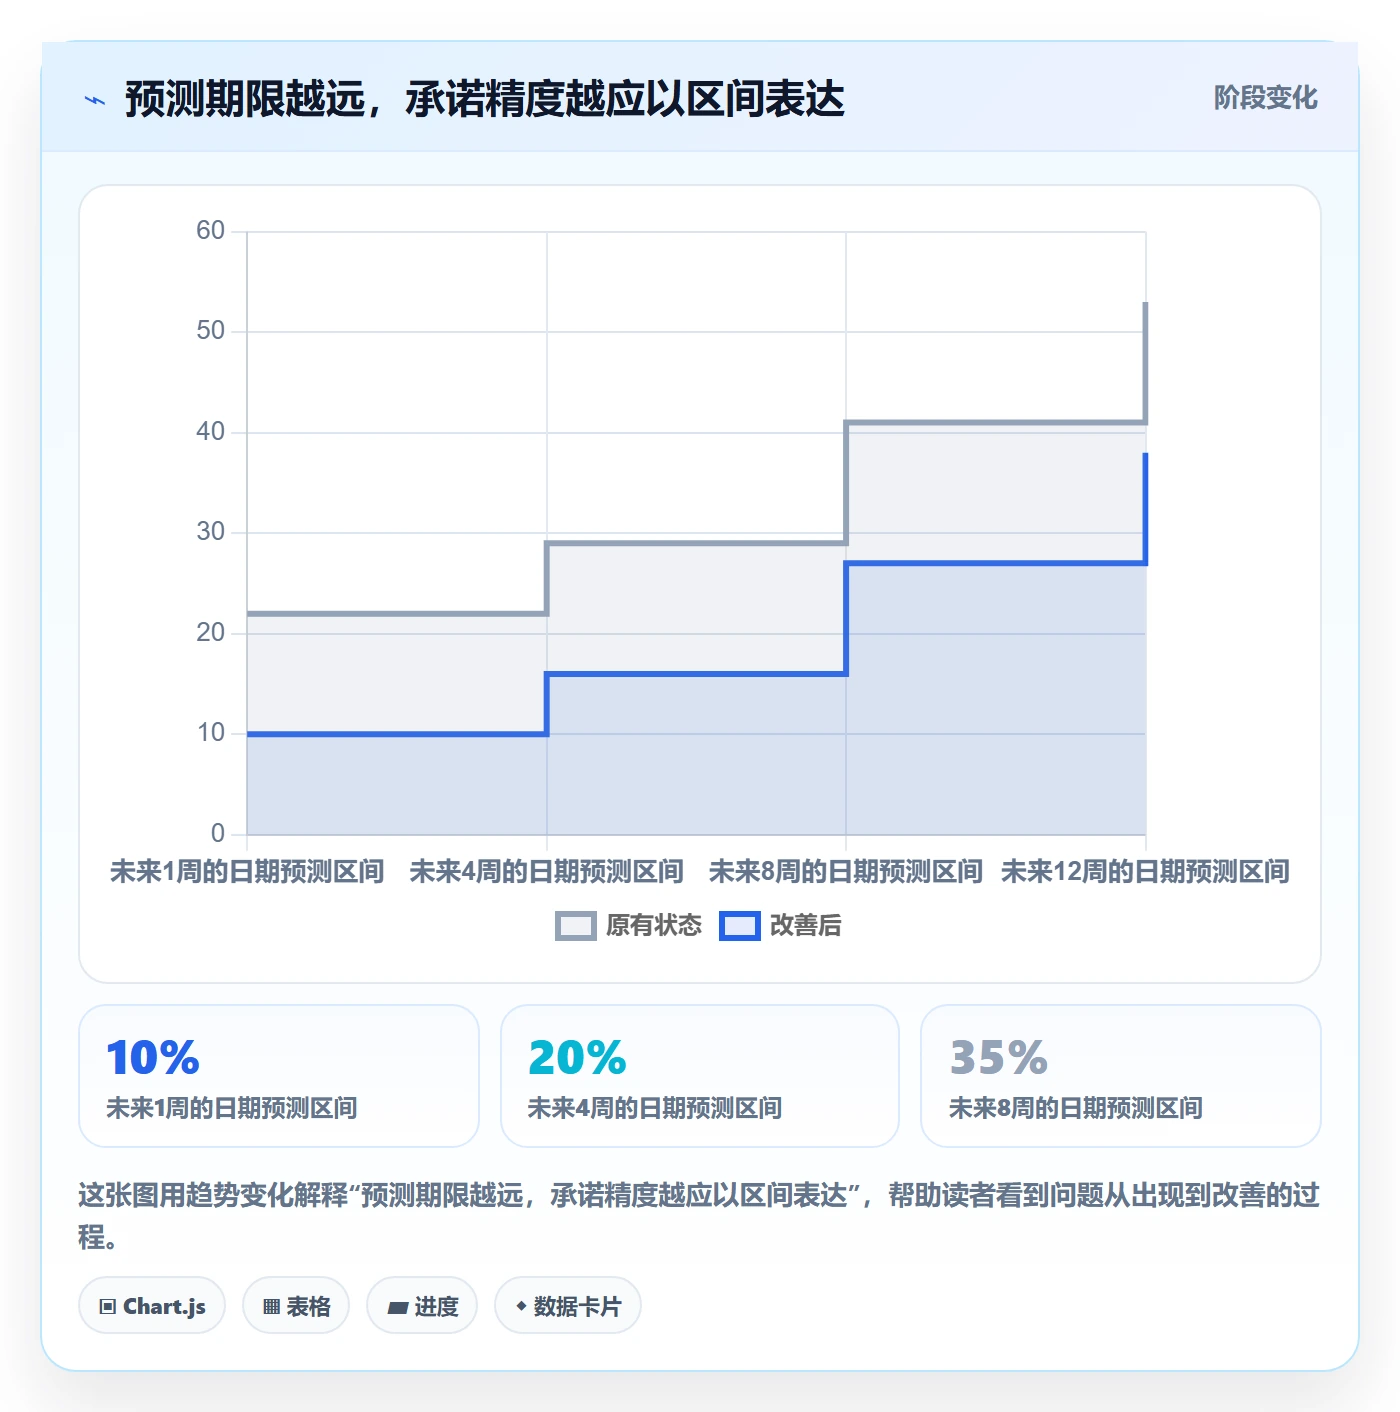Open the 20% stat card
The image size is (1400, 1412).
click(x=700, y=1076)
